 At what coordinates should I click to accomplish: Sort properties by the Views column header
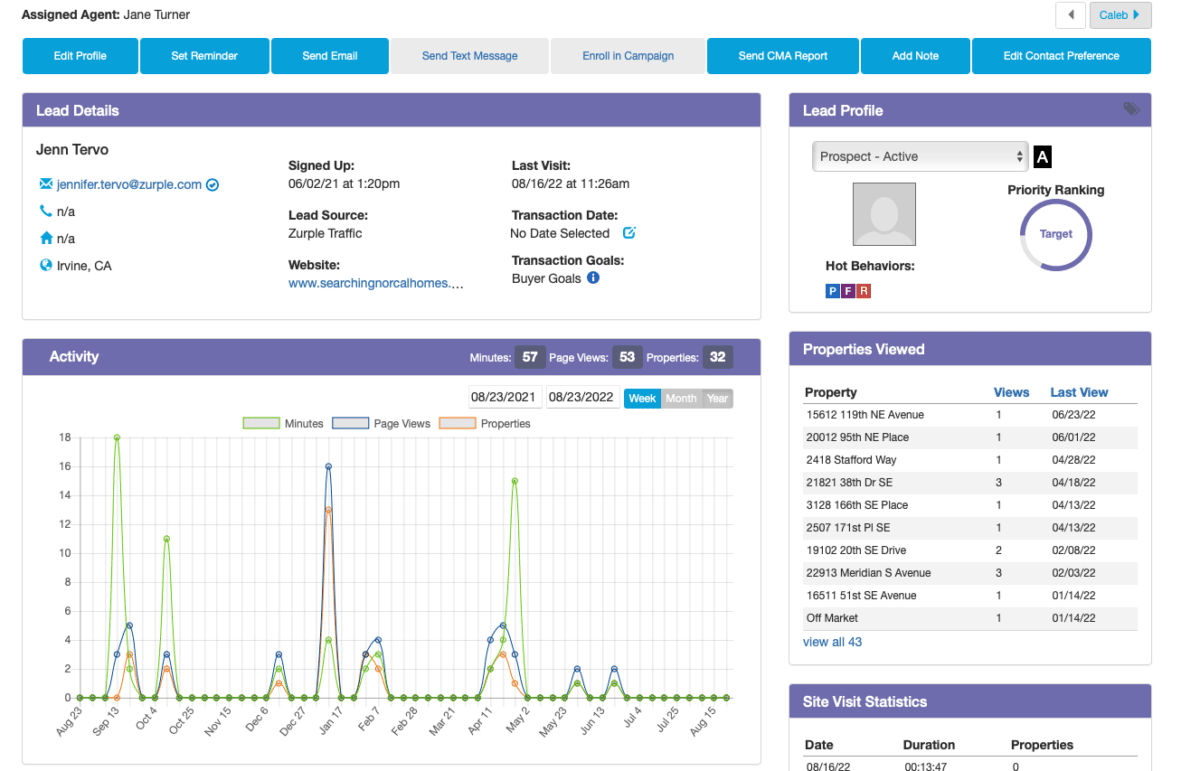click(1011, 392)
